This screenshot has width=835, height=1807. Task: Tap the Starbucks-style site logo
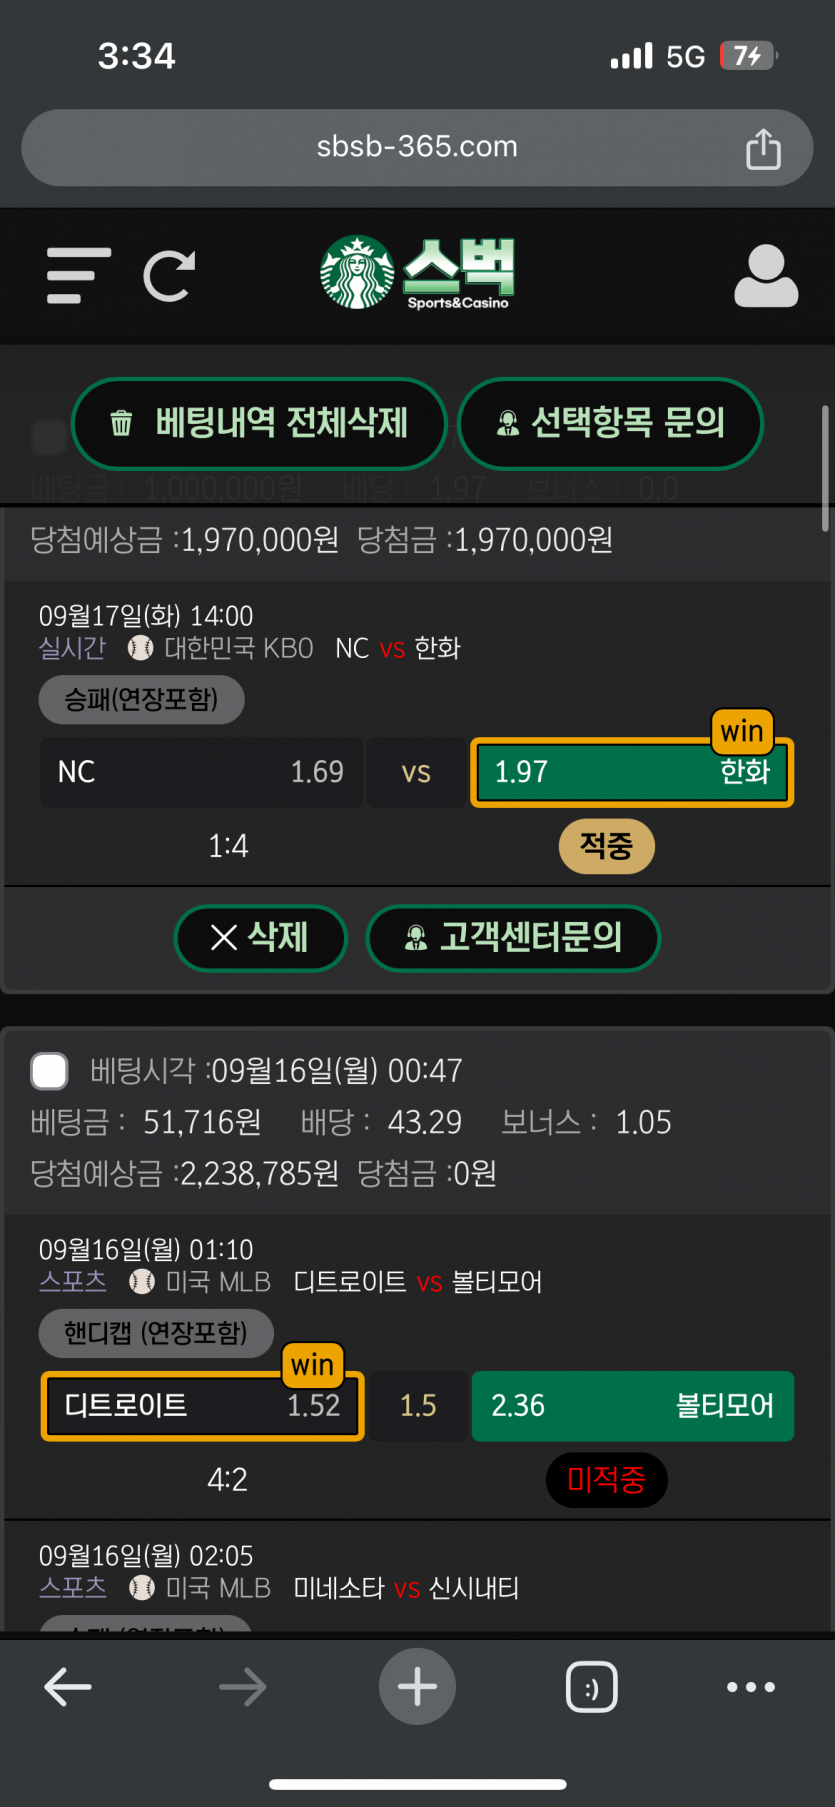[x=417, y=272]
